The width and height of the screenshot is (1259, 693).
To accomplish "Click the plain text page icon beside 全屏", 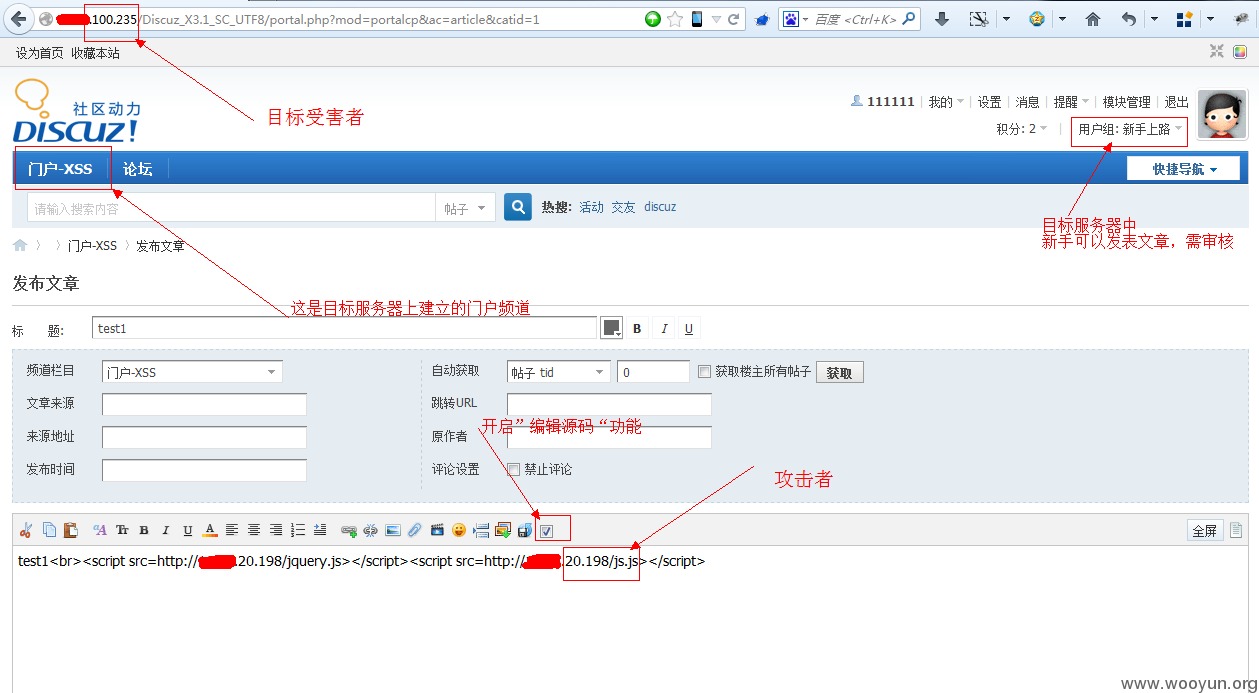I will [x=1236, y=530].
